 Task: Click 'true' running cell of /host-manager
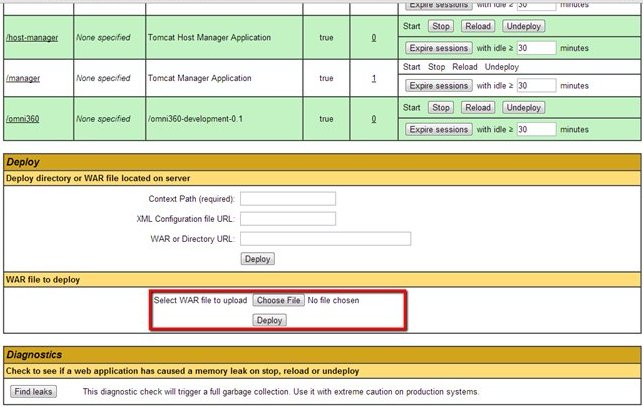[x=326, y=38]
